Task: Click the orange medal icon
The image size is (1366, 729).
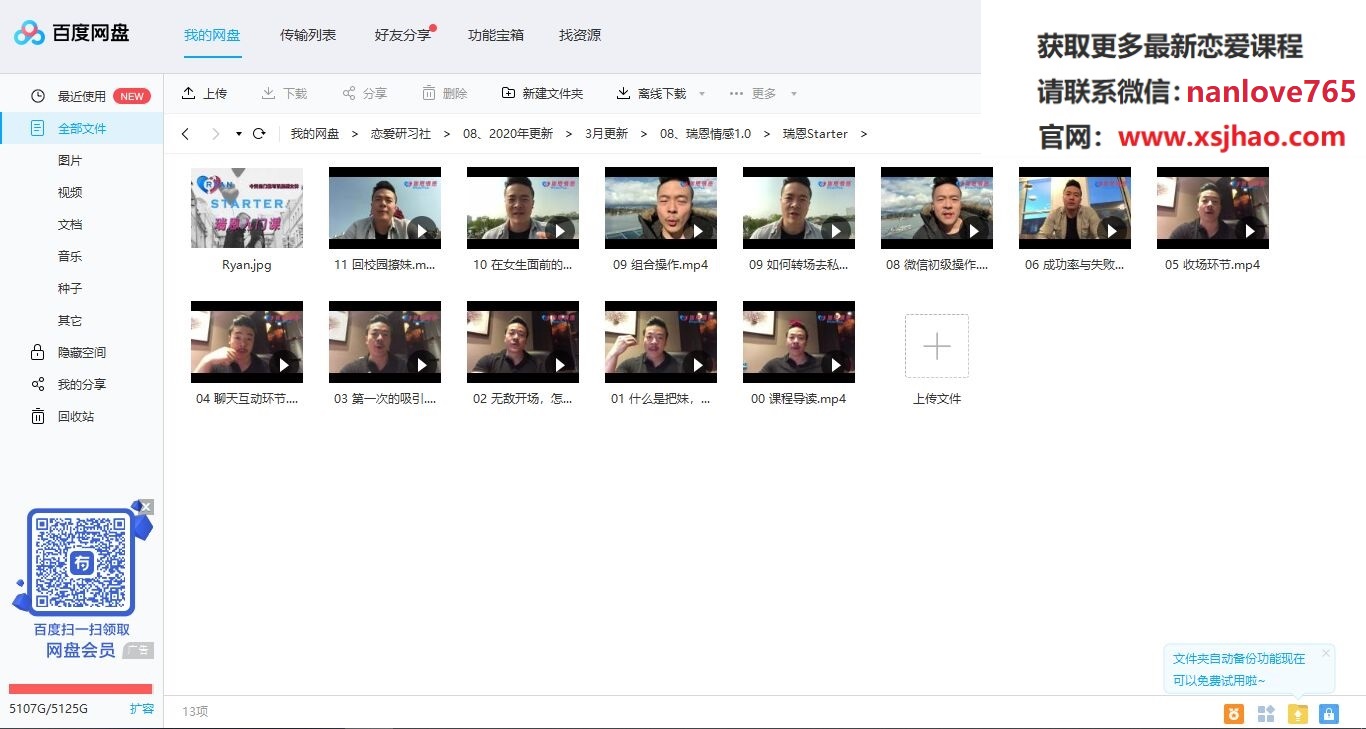Action: pyautogui.click(x=1234, y=714)
